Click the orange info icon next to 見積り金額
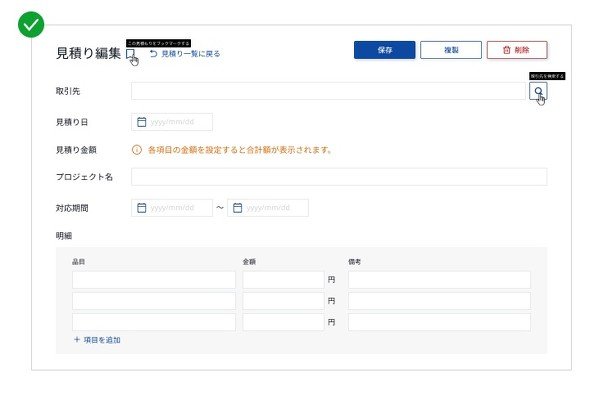 pyautogui.click(x=137, y=150)
